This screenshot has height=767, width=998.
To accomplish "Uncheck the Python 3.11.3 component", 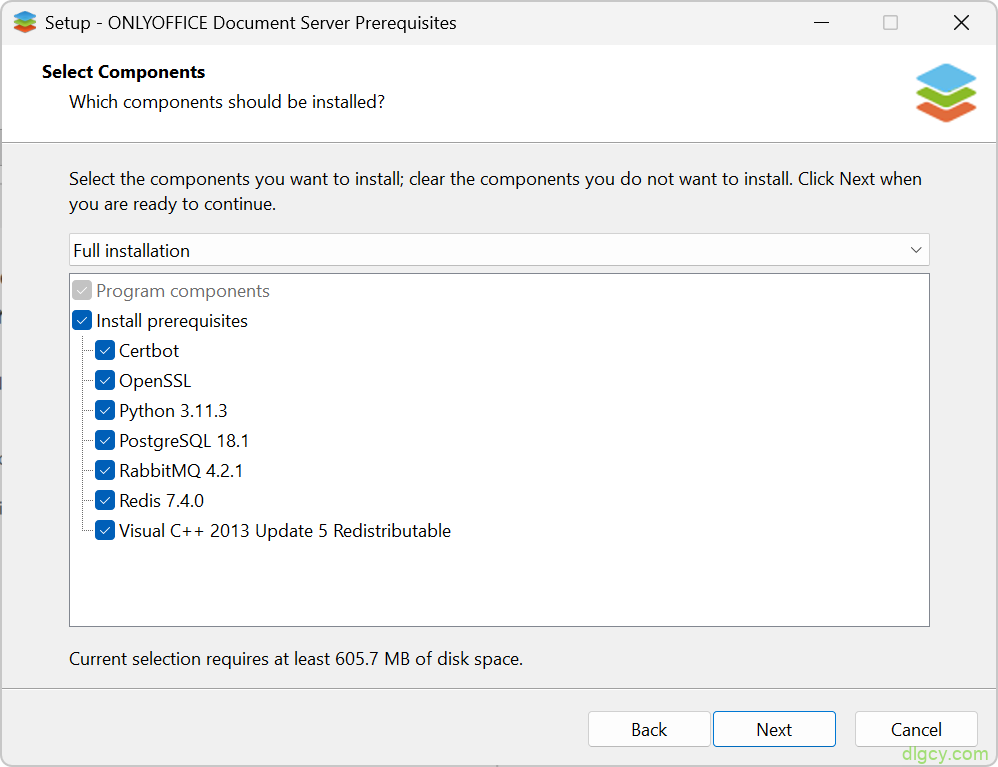I will point(105,410).
